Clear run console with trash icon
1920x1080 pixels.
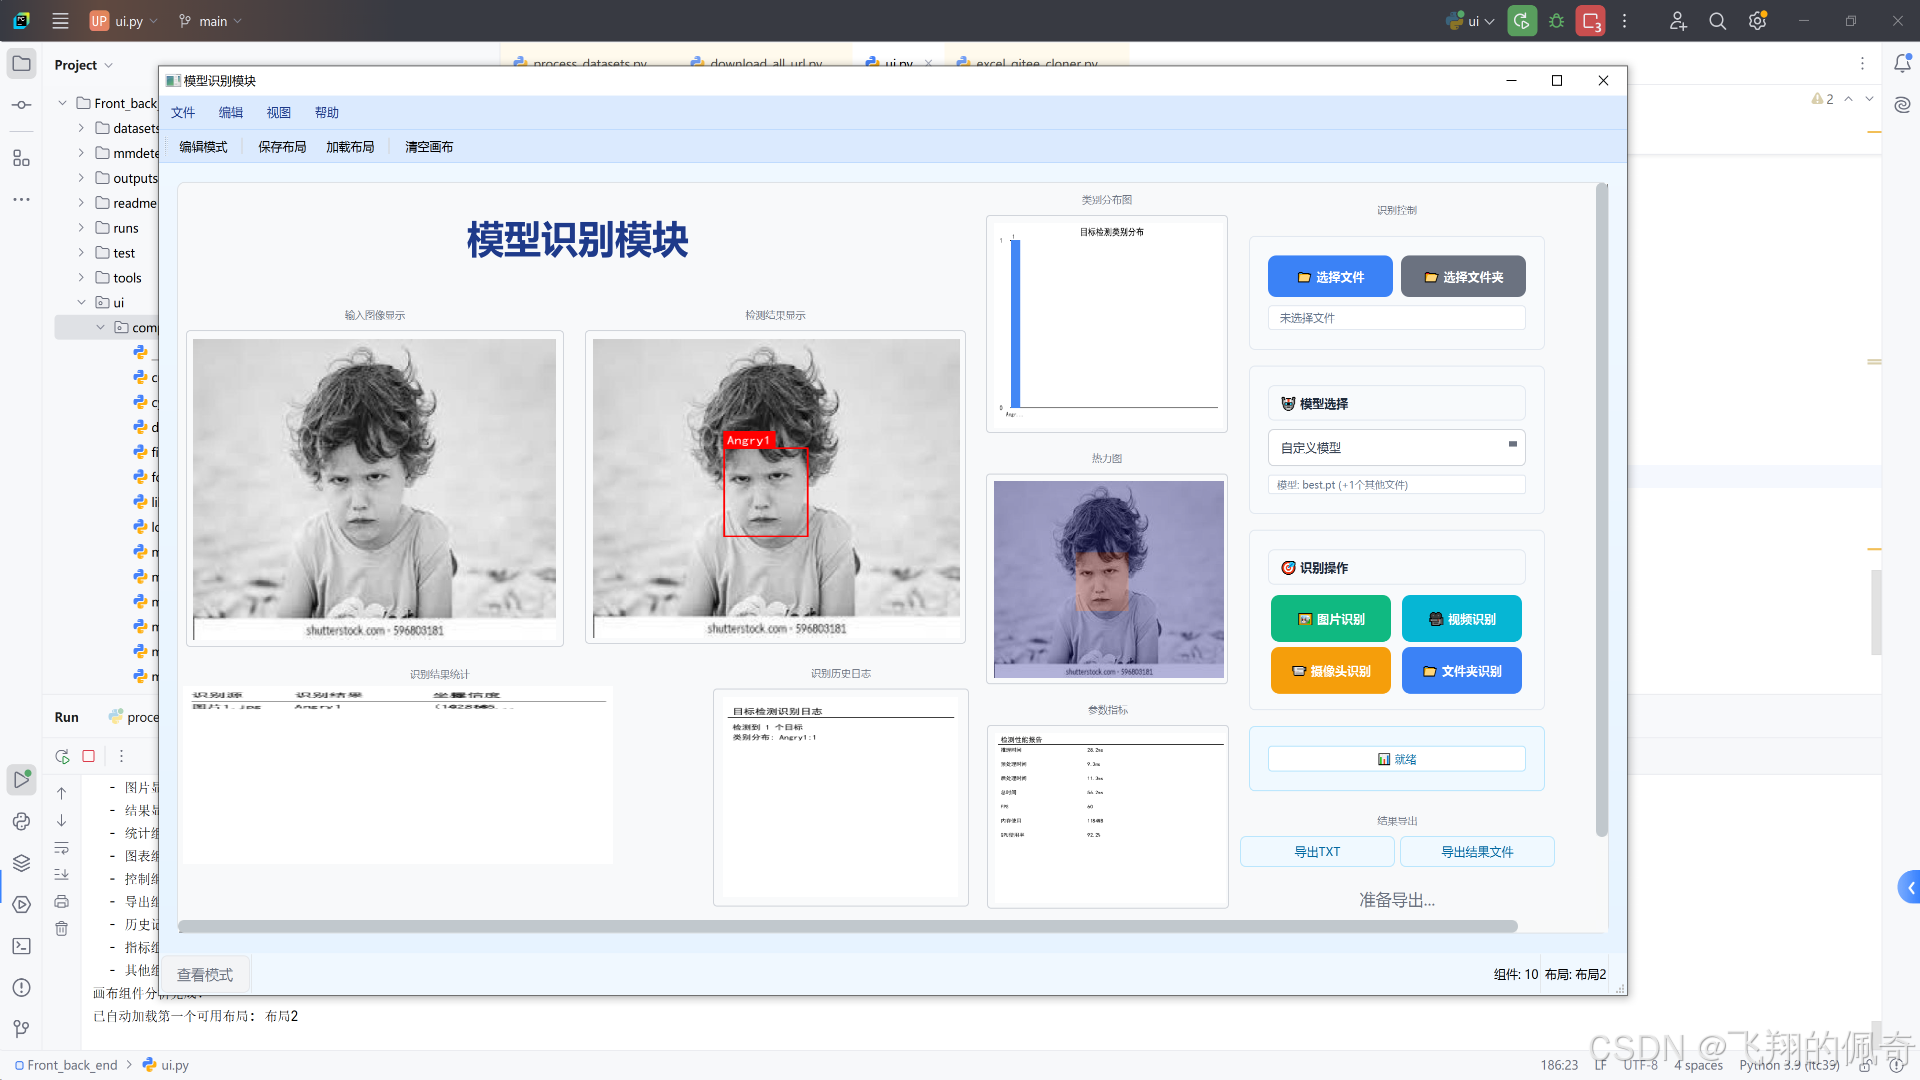(61, 929)
